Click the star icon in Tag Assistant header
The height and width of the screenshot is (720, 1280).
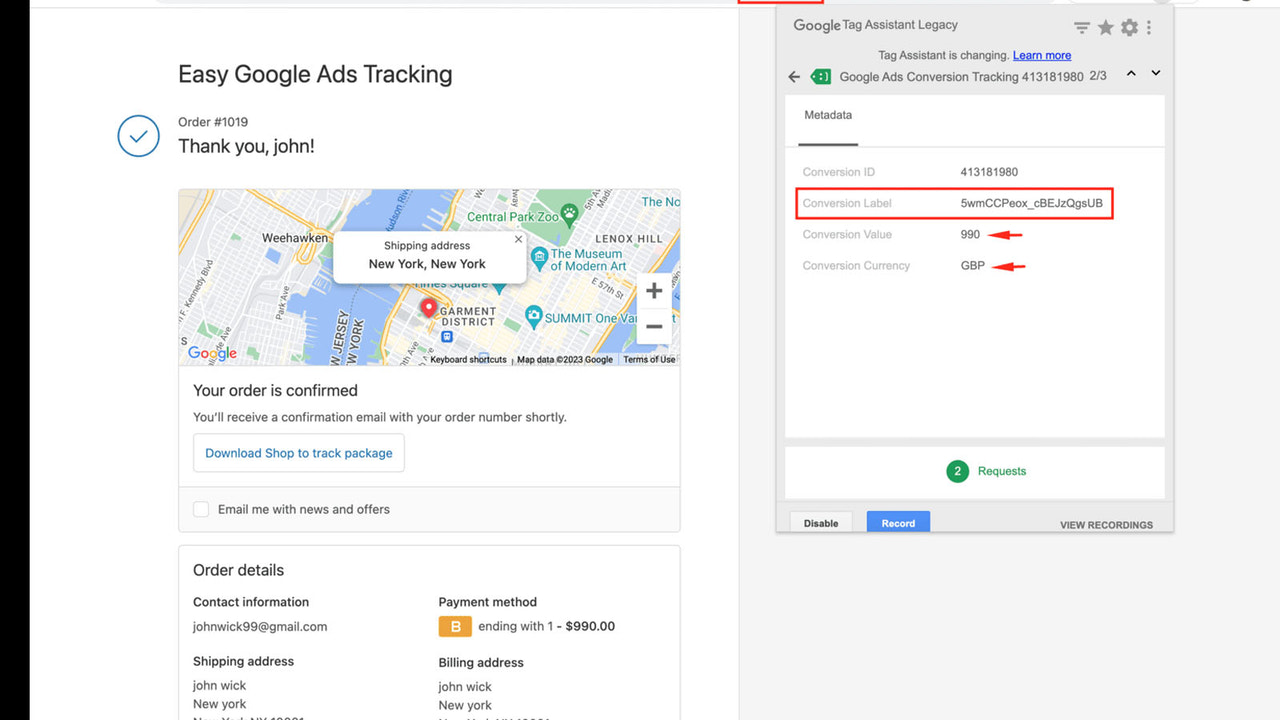tap(1105, 28)
